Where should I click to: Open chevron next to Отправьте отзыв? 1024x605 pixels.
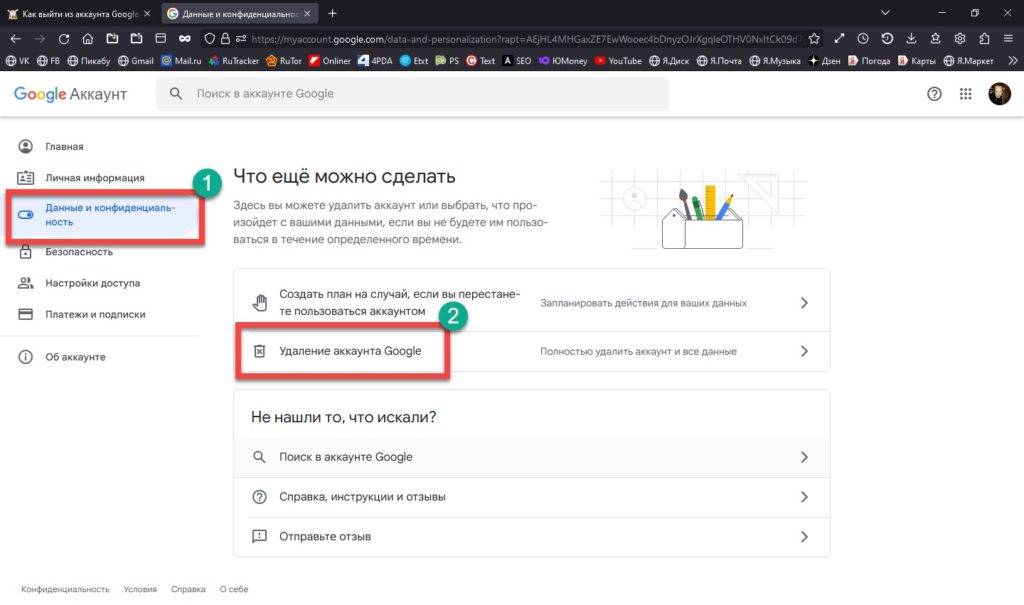(804, 537)
